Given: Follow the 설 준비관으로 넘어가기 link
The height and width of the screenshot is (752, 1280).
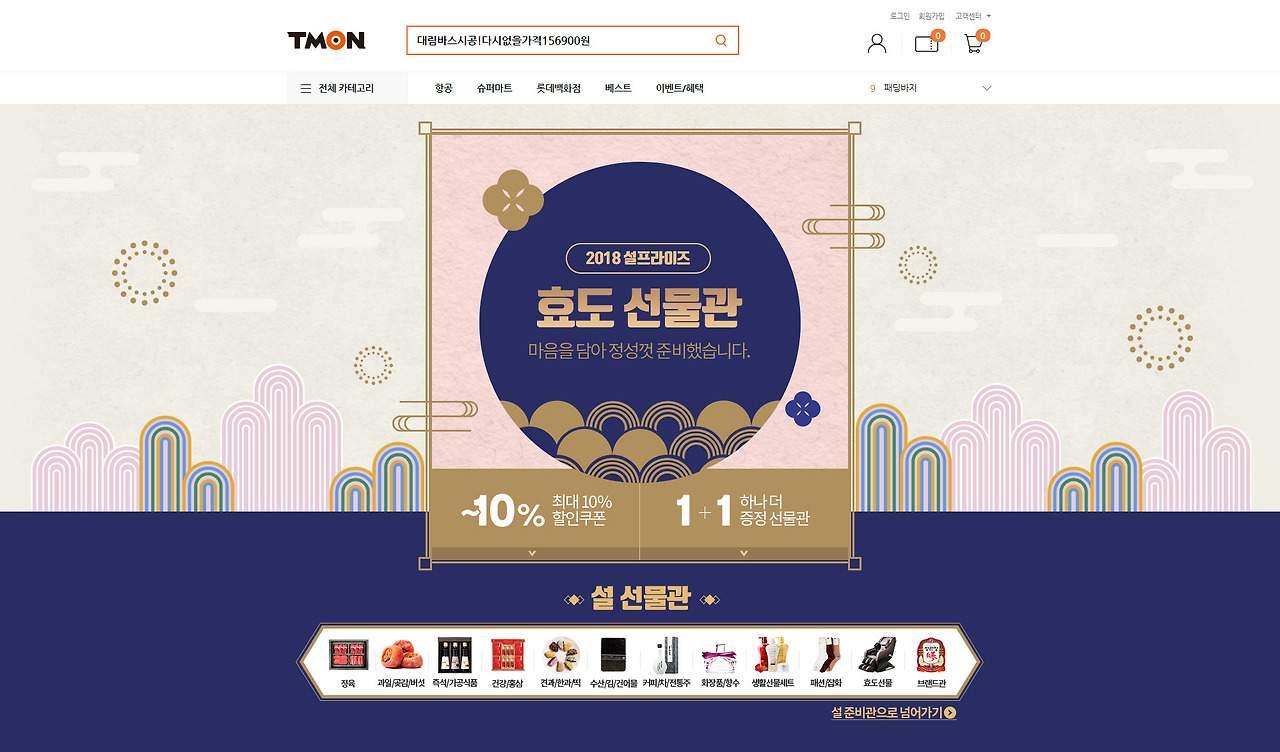Looking at the screenshot, I should point(894,713).
